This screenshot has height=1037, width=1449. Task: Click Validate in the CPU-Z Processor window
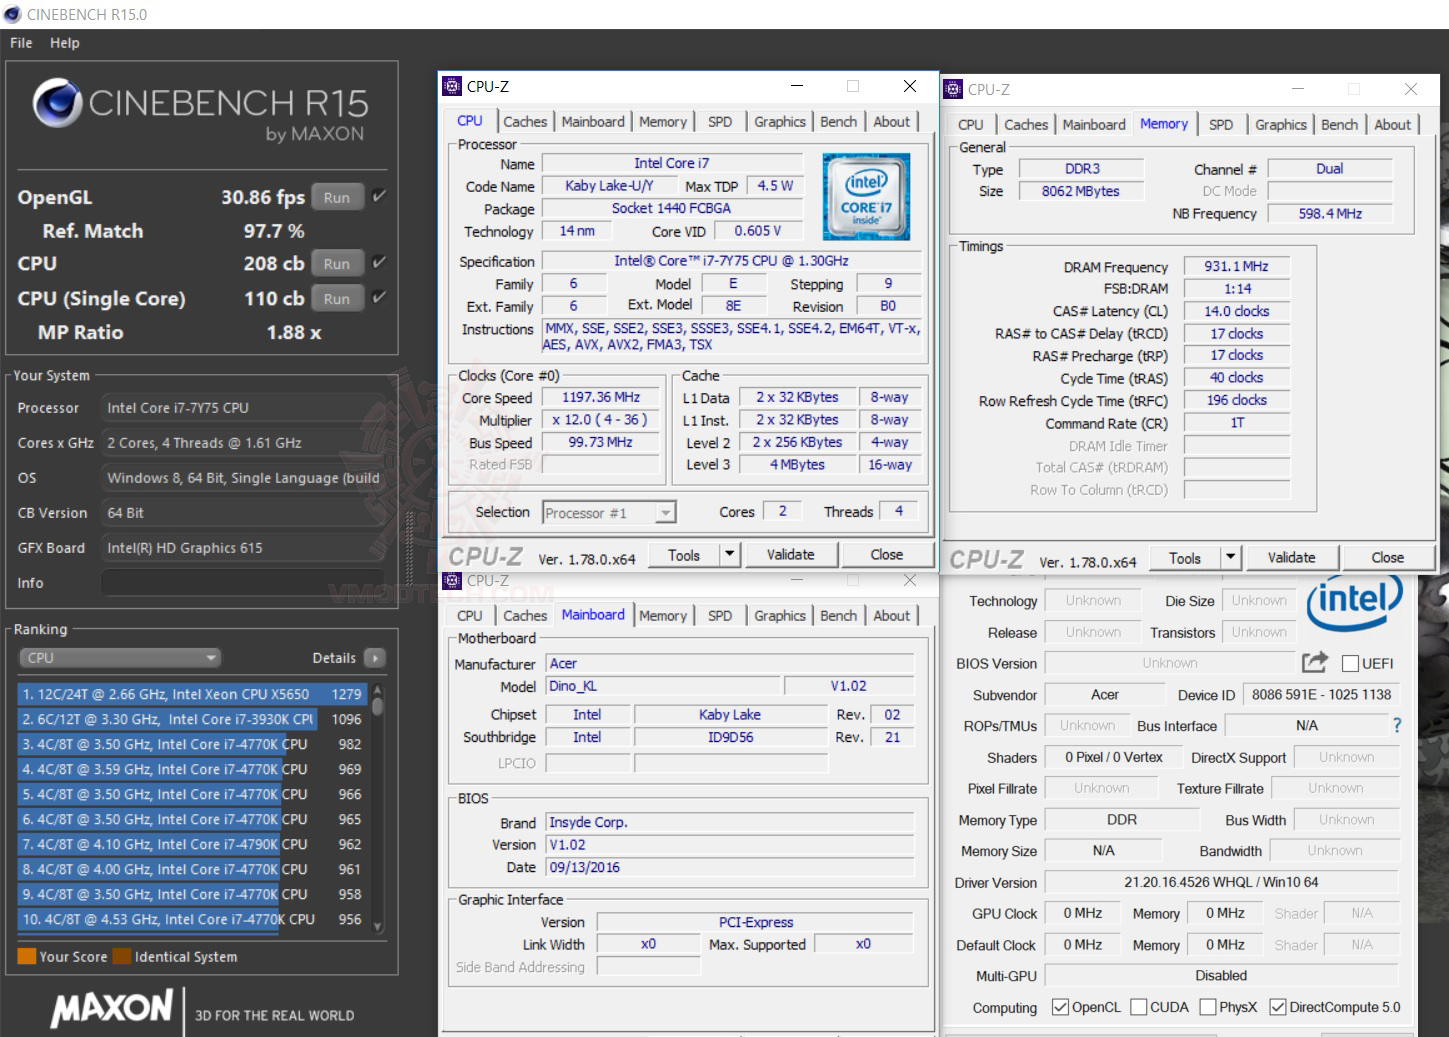790,554
